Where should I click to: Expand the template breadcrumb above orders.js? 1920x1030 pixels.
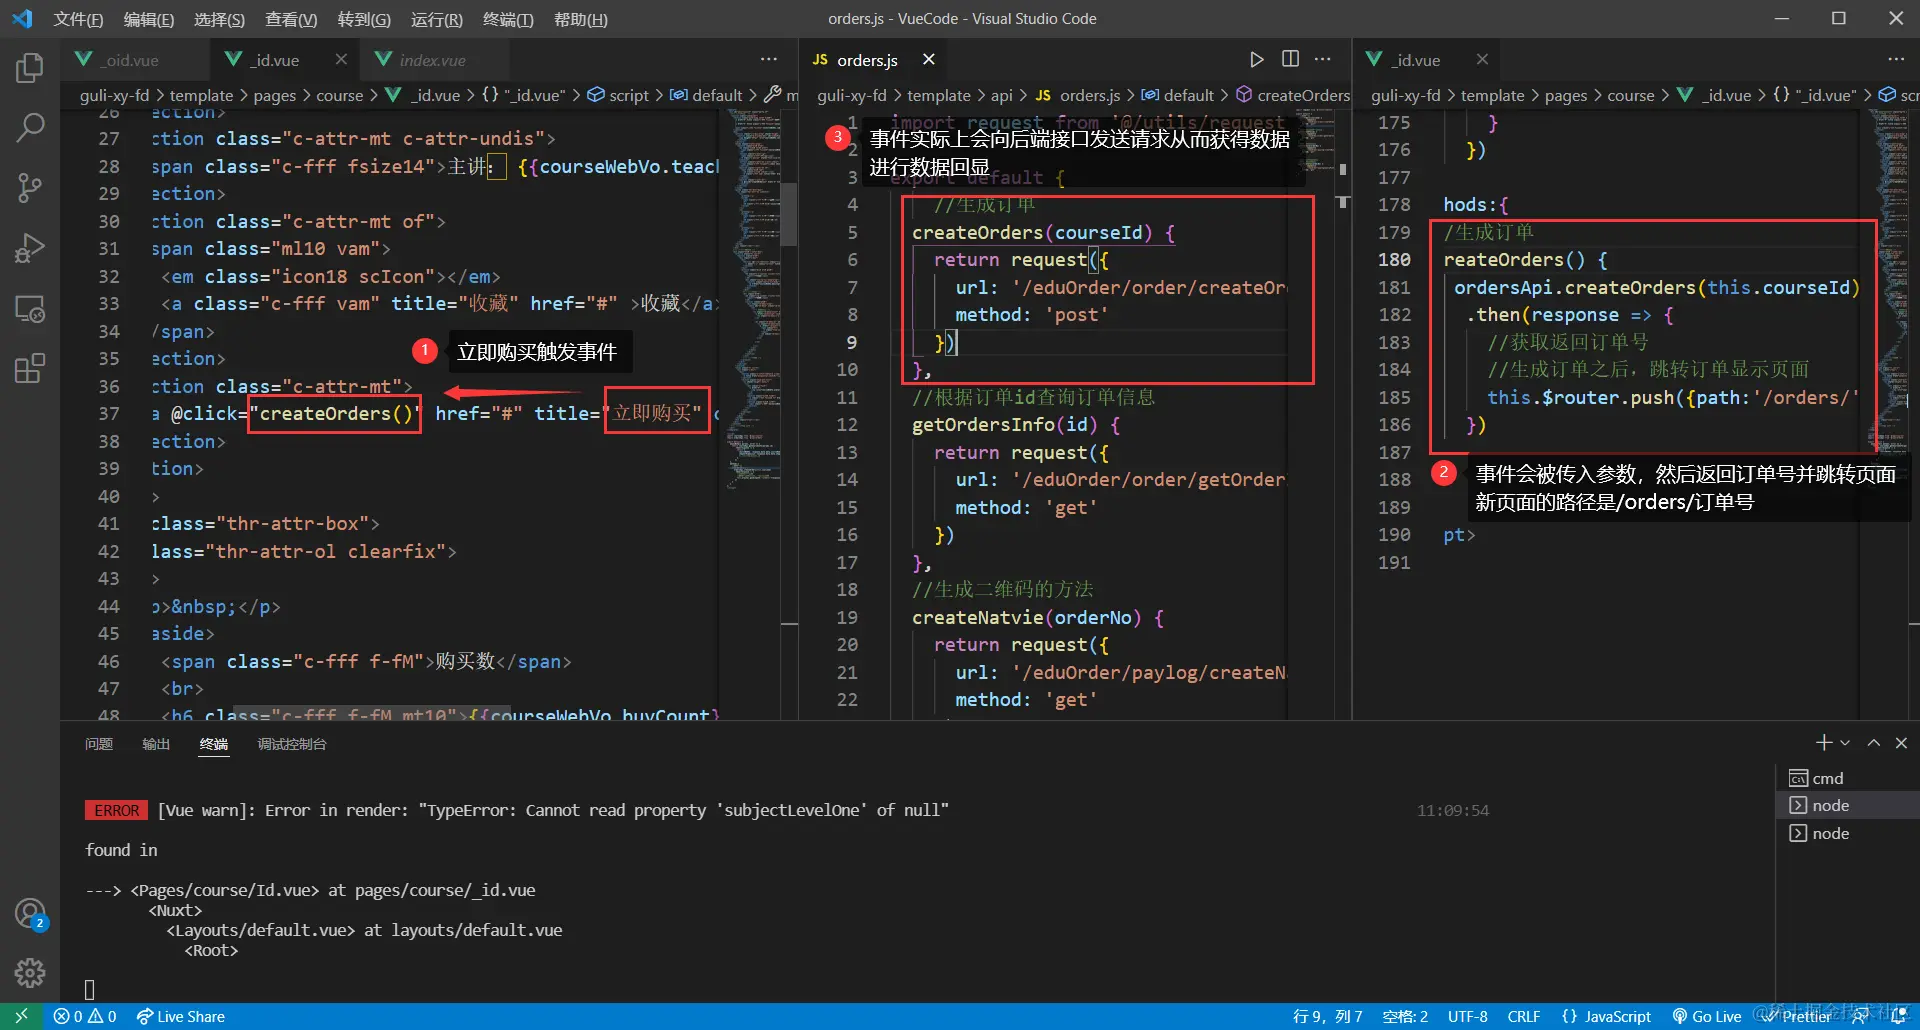939,95
